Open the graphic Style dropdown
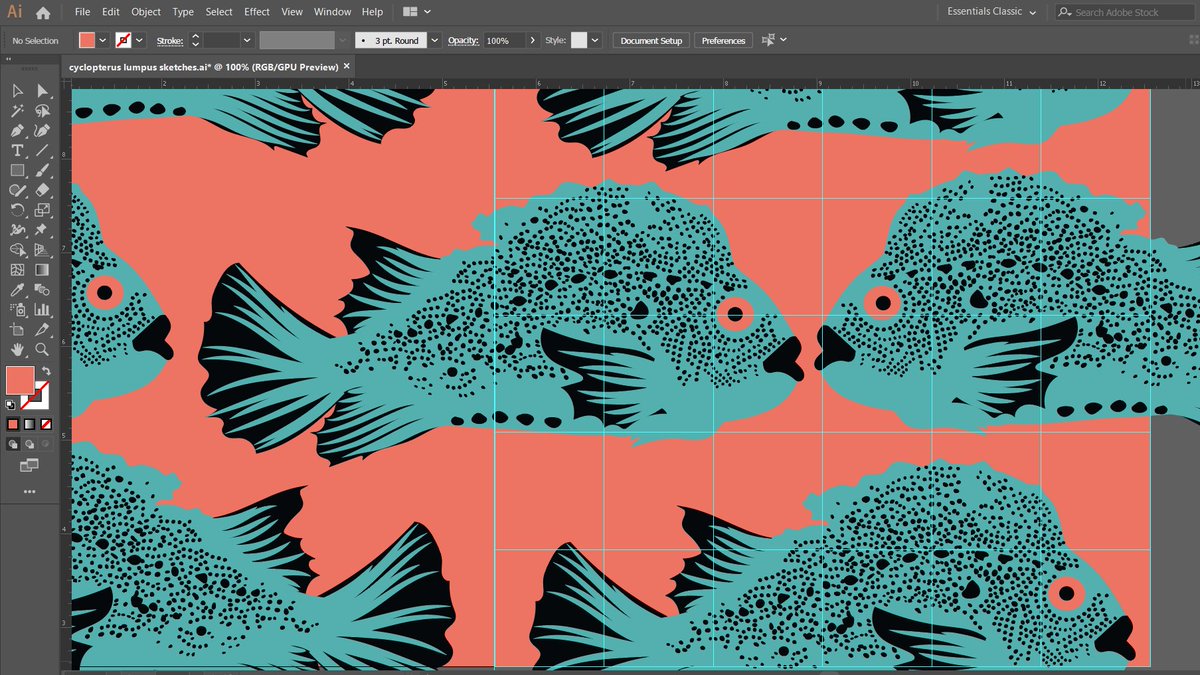This screenshot has height=675, width=1200. 595,40
